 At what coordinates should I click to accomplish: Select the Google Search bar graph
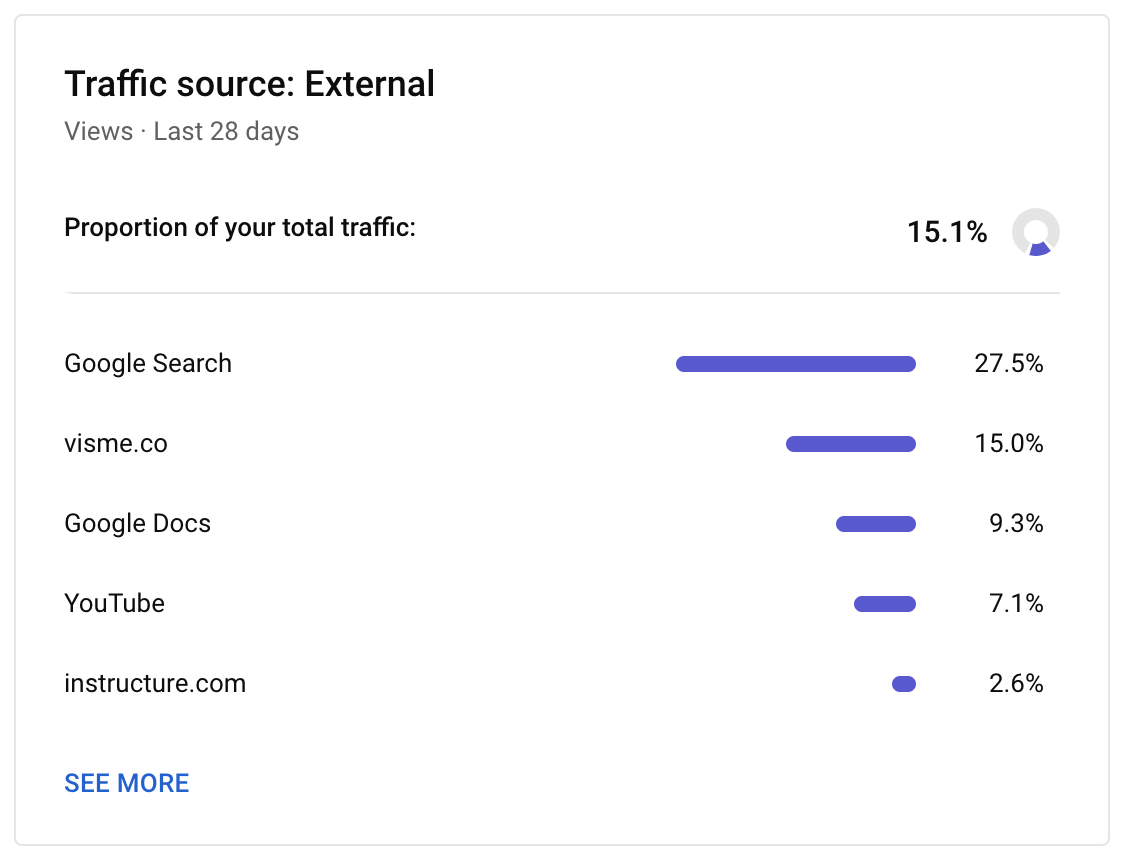(x=795, y=364)
